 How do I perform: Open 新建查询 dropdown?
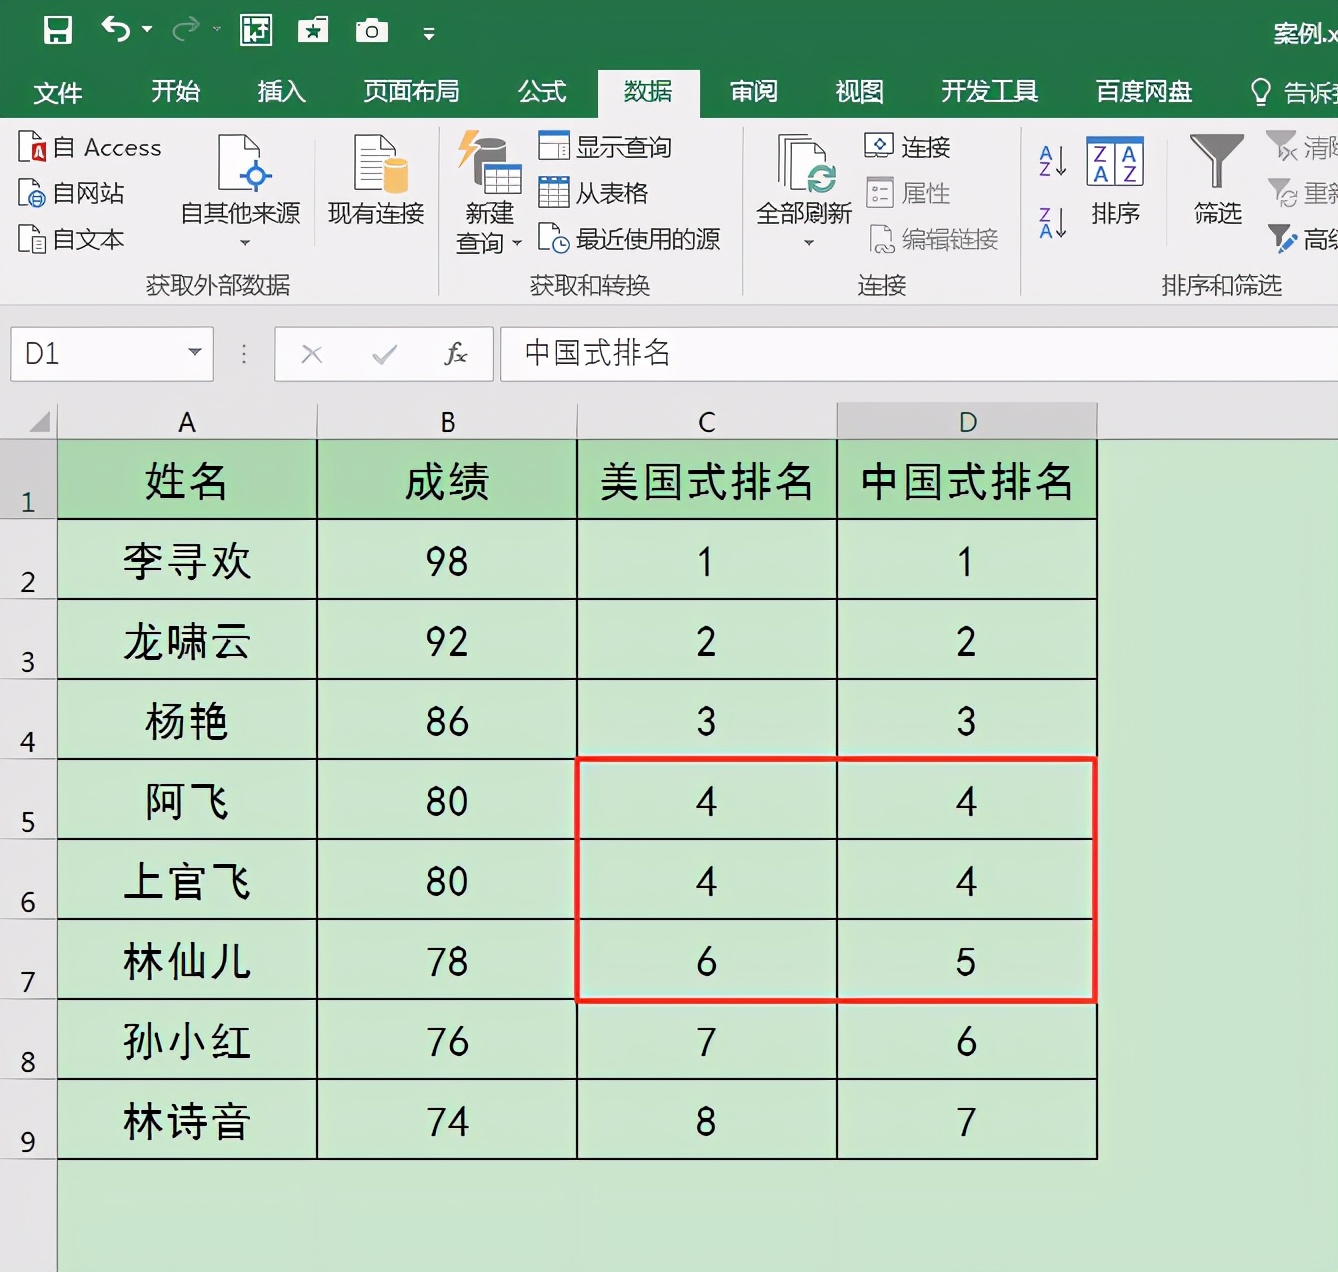point(489,192)
